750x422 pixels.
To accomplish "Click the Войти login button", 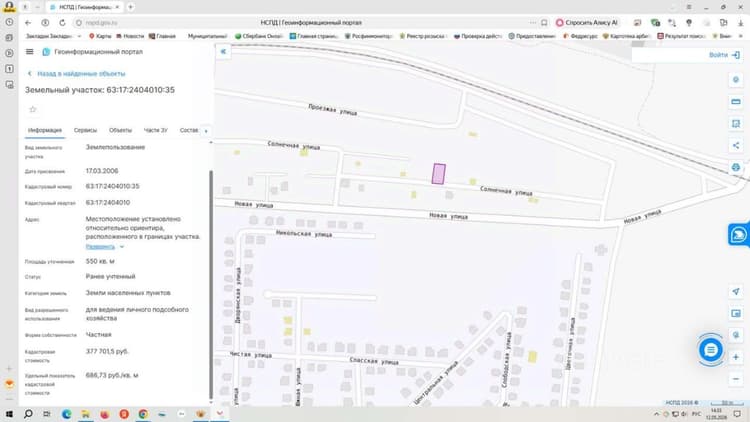I will [x=724, y=55].
